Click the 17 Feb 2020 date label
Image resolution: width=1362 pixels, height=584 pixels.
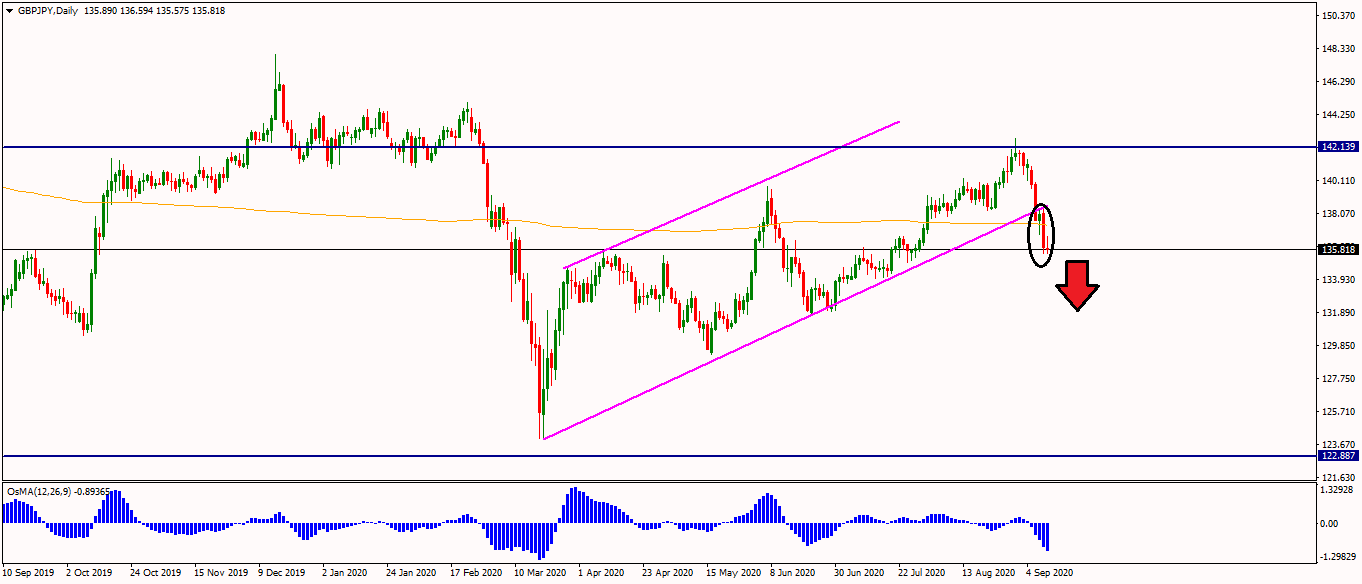(475, 574)
